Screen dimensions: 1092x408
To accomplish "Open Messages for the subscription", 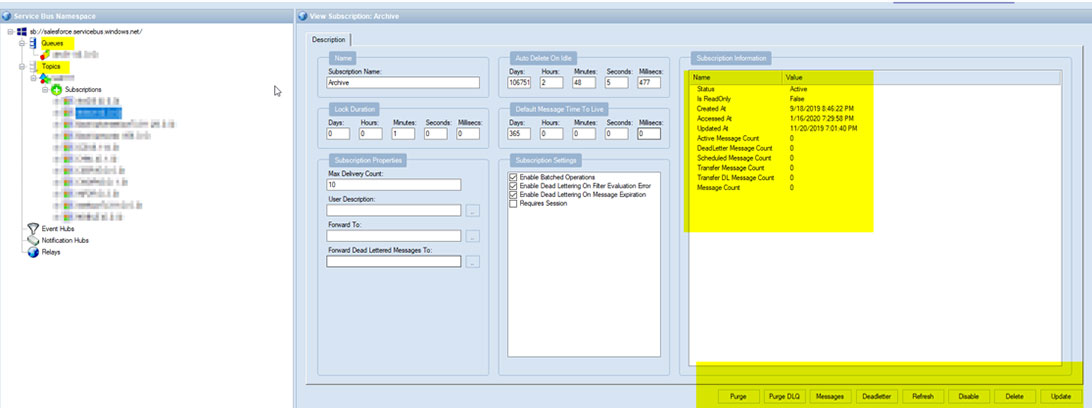I will pos(830,396).
